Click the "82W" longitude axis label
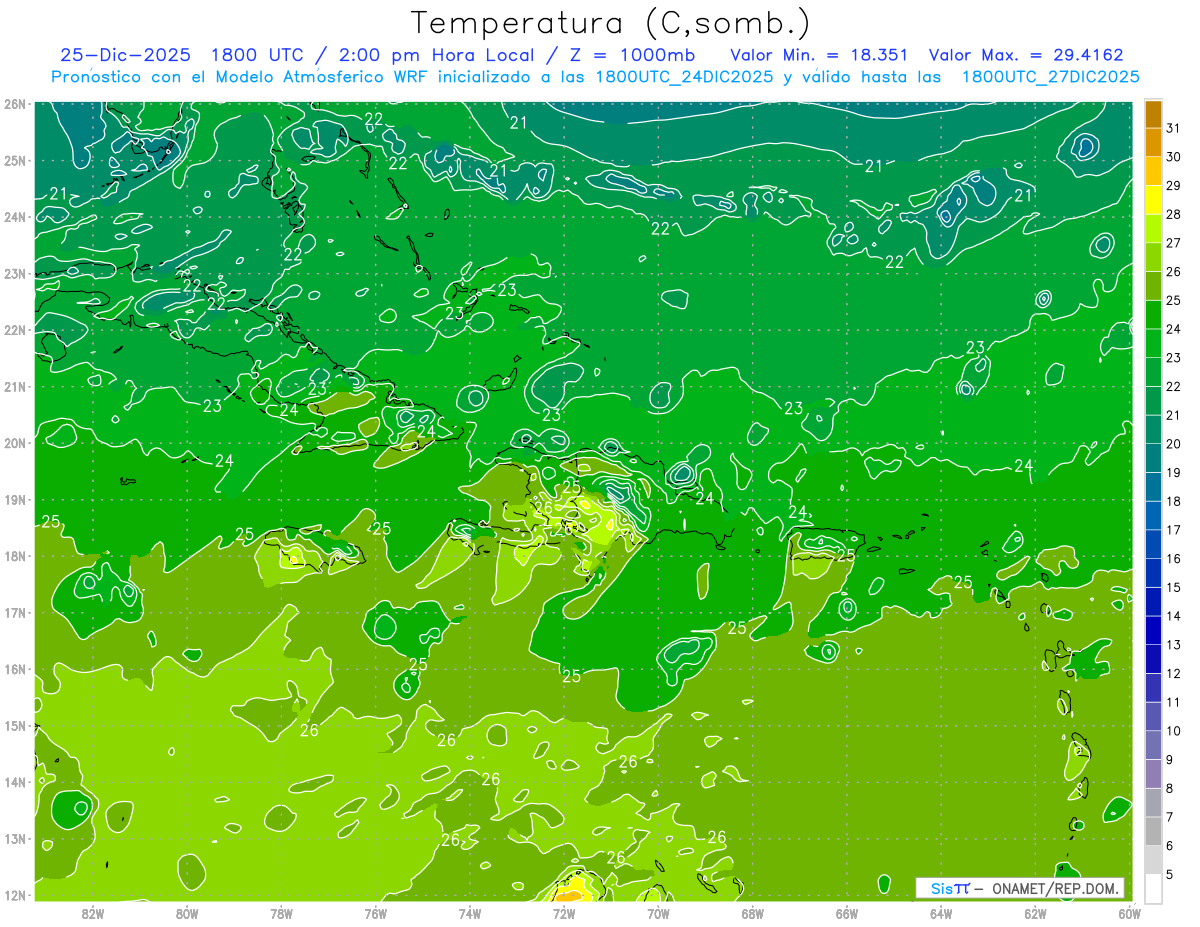This screenshot has width=1200, height=927. pos(93,913)
